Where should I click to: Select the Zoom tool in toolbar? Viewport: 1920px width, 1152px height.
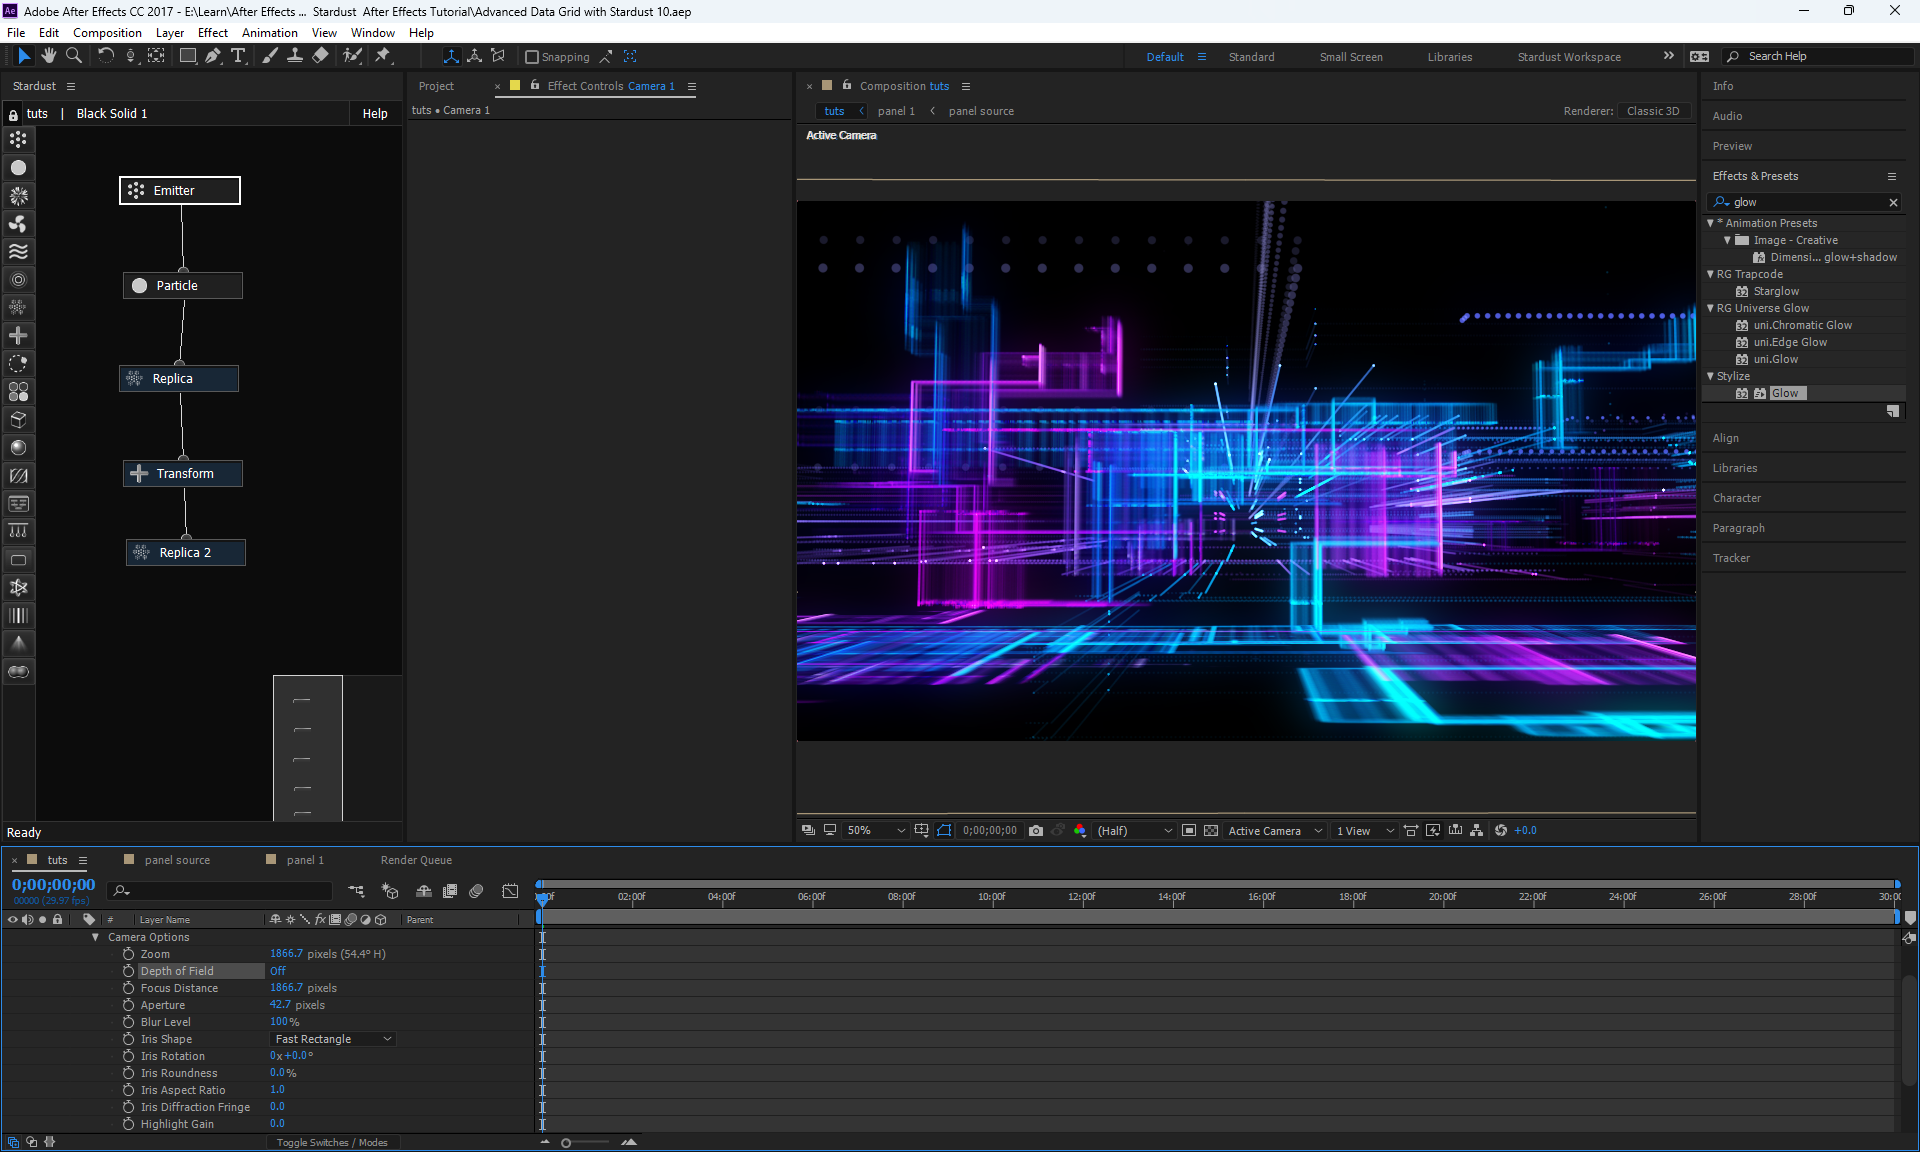point(74,56)
